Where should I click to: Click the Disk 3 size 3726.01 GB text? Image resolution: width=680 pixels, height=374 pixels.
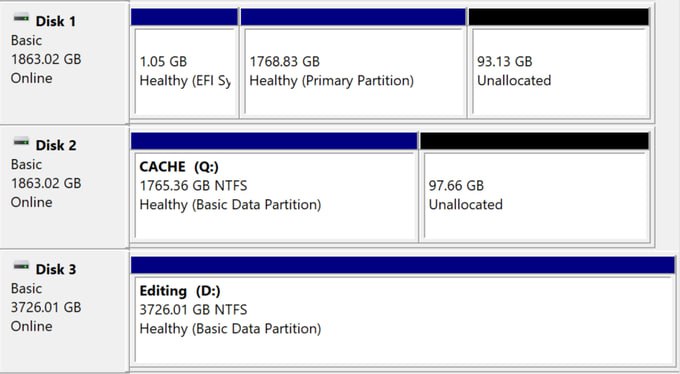(46, 307)
